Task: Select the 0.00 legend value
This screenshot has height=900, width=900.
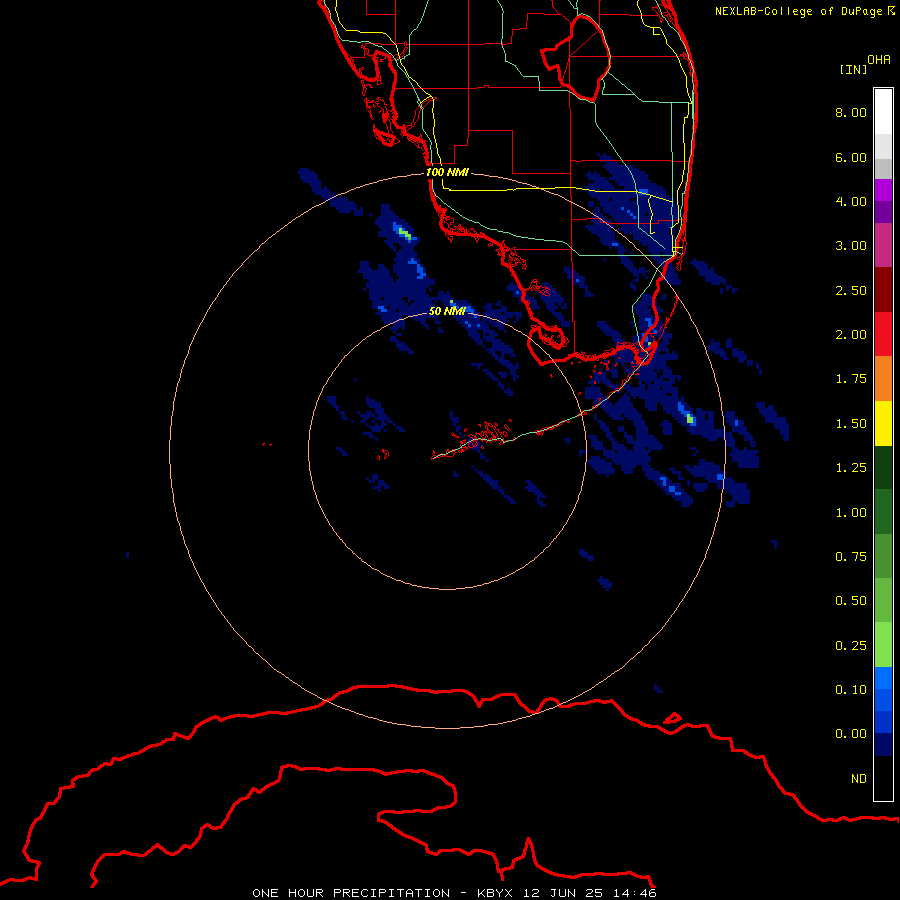Action: point(851,734)
